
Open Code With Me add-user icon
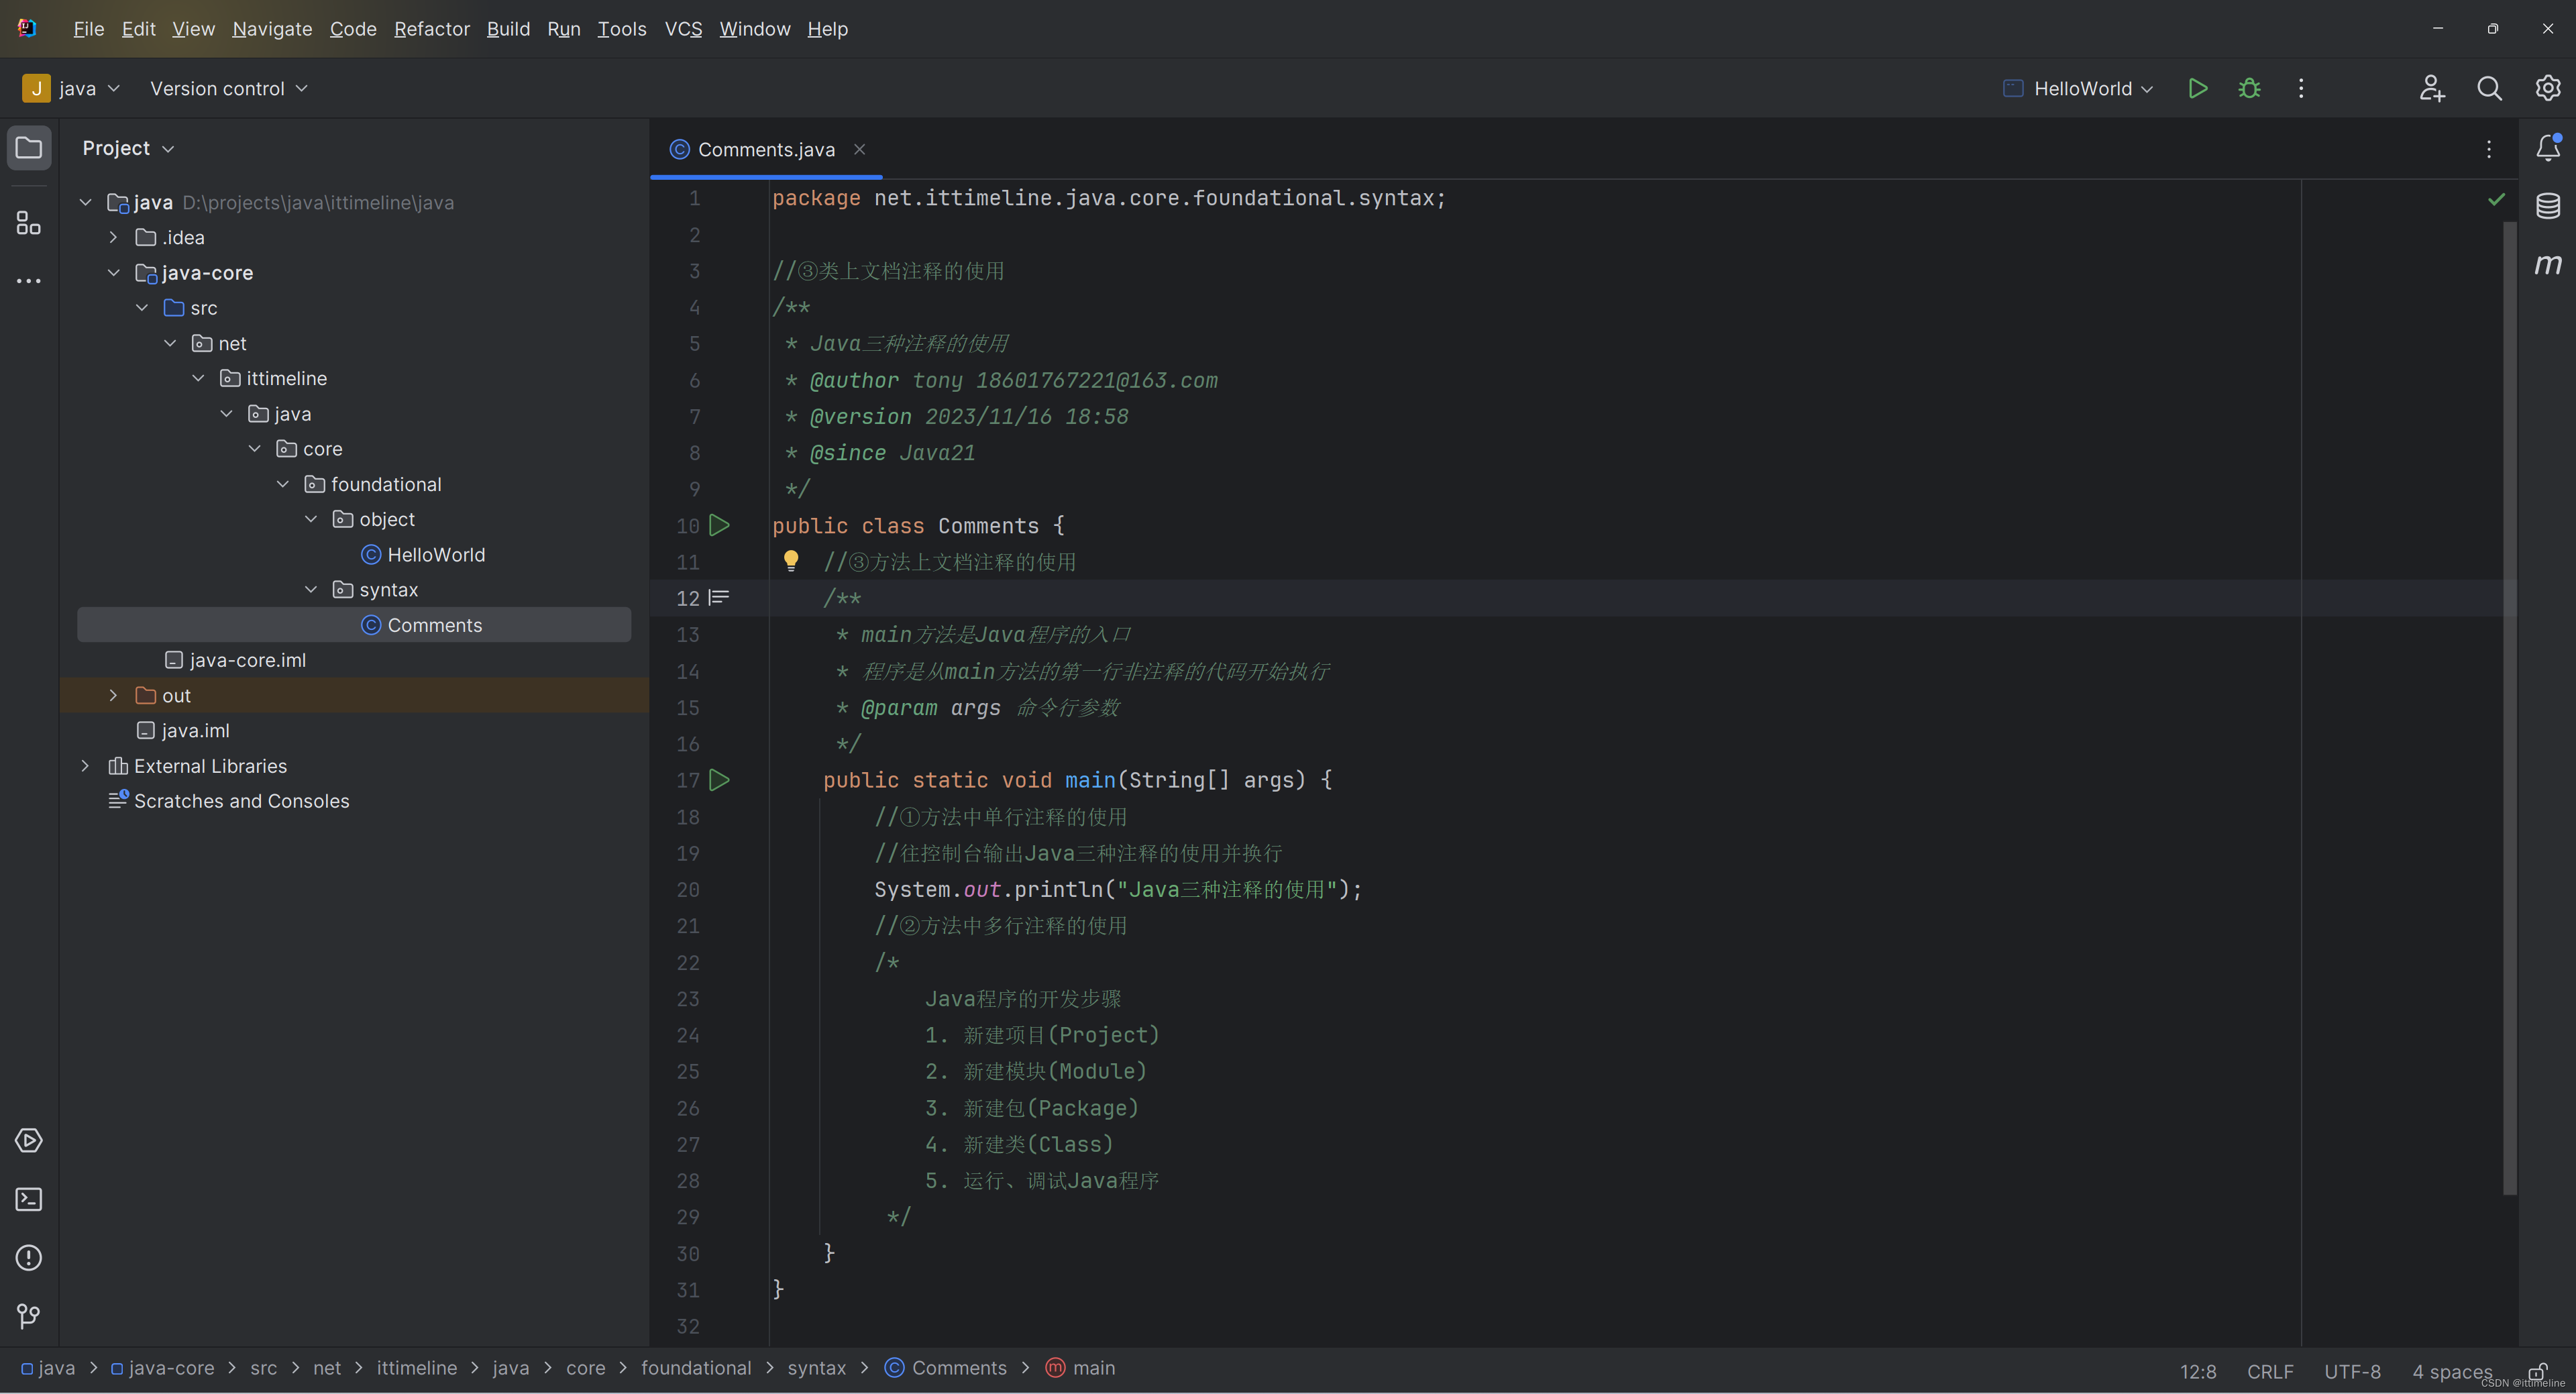pyautogui.click(x=2432, y=88)
